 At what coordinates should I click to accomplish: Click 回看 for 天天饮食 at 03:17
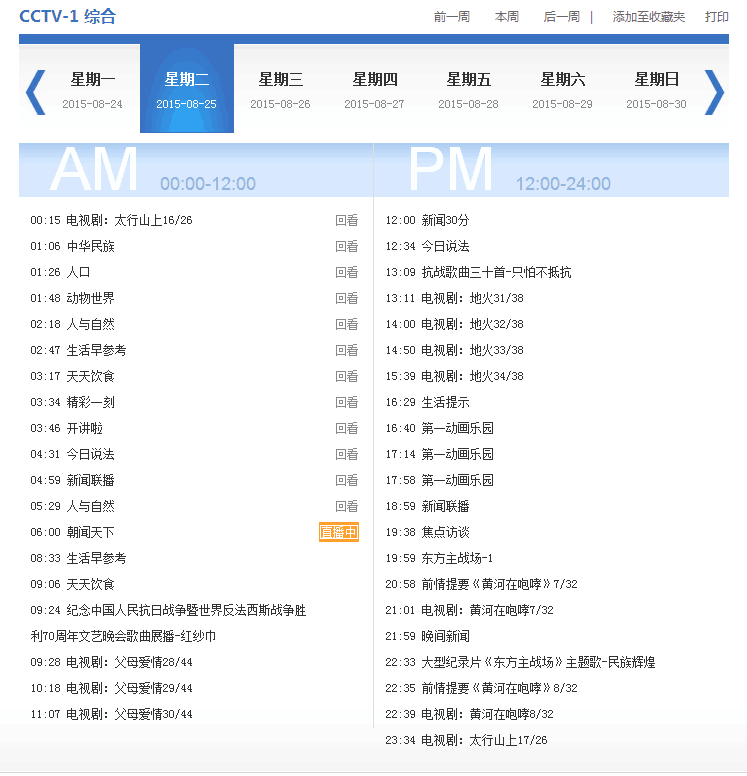(347, 376)
